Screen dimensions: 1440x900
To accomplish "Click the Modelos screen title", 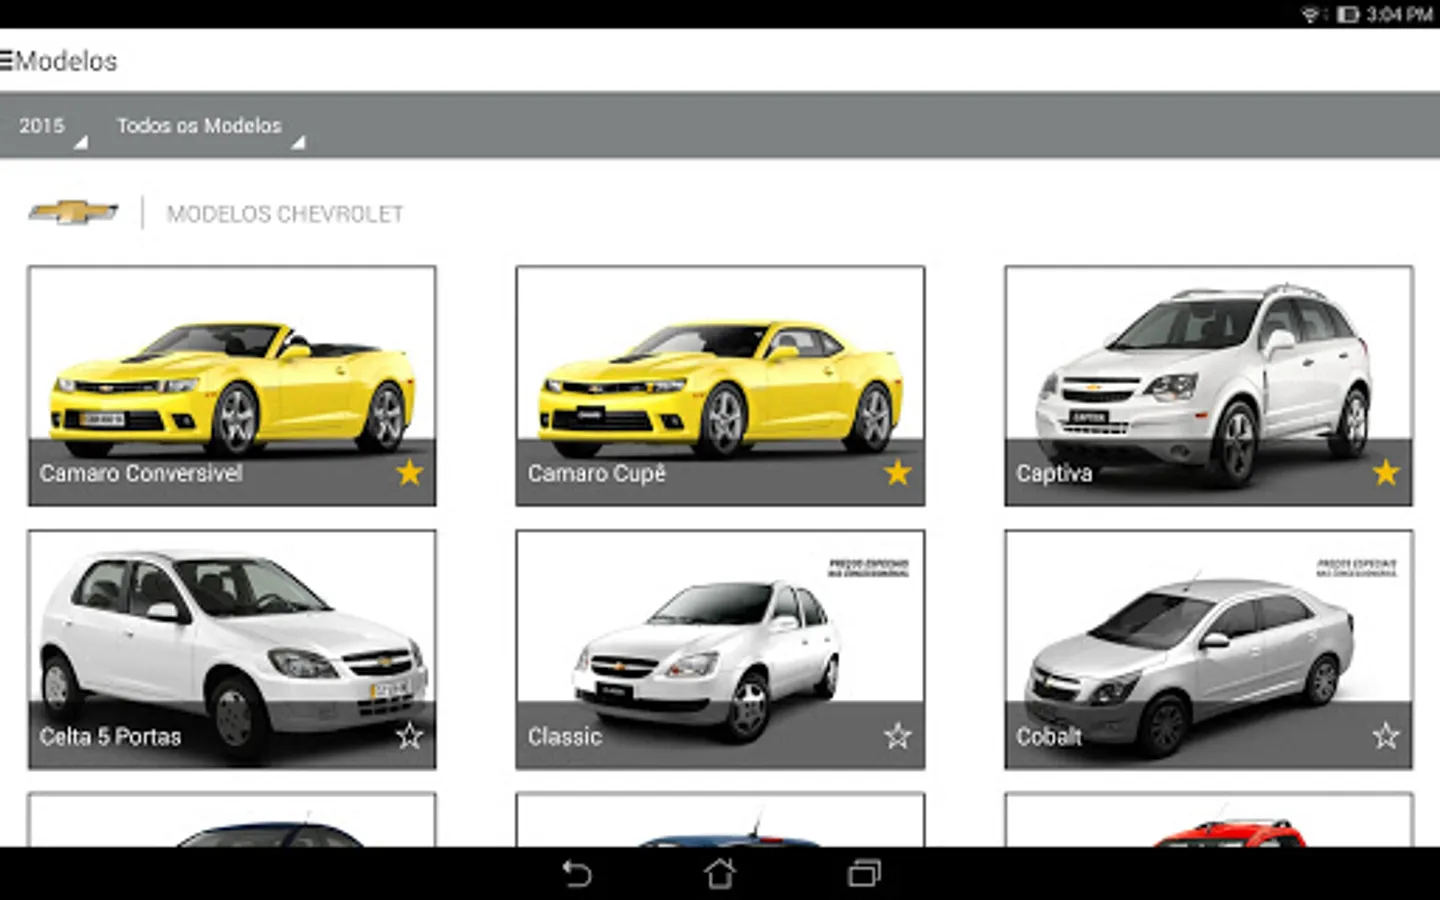I will 66,61.
